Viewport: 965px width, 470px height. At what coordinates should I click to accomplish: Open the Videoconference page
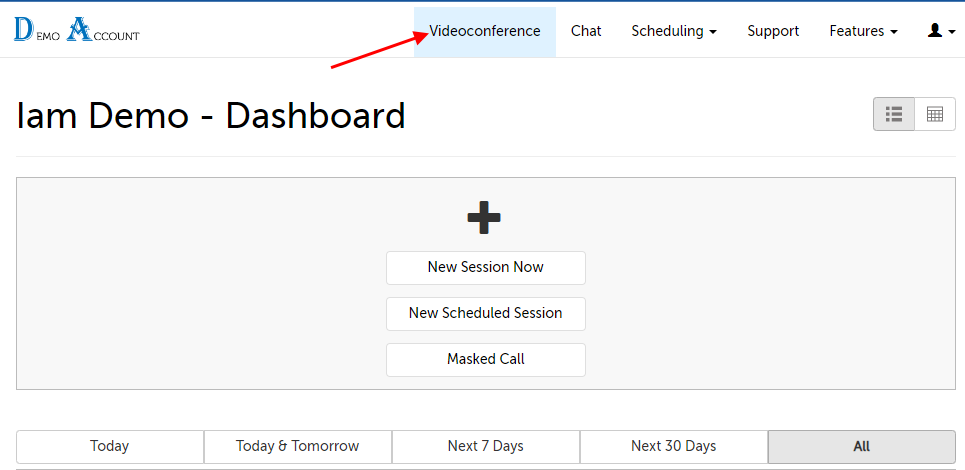(x=485, y=31)
